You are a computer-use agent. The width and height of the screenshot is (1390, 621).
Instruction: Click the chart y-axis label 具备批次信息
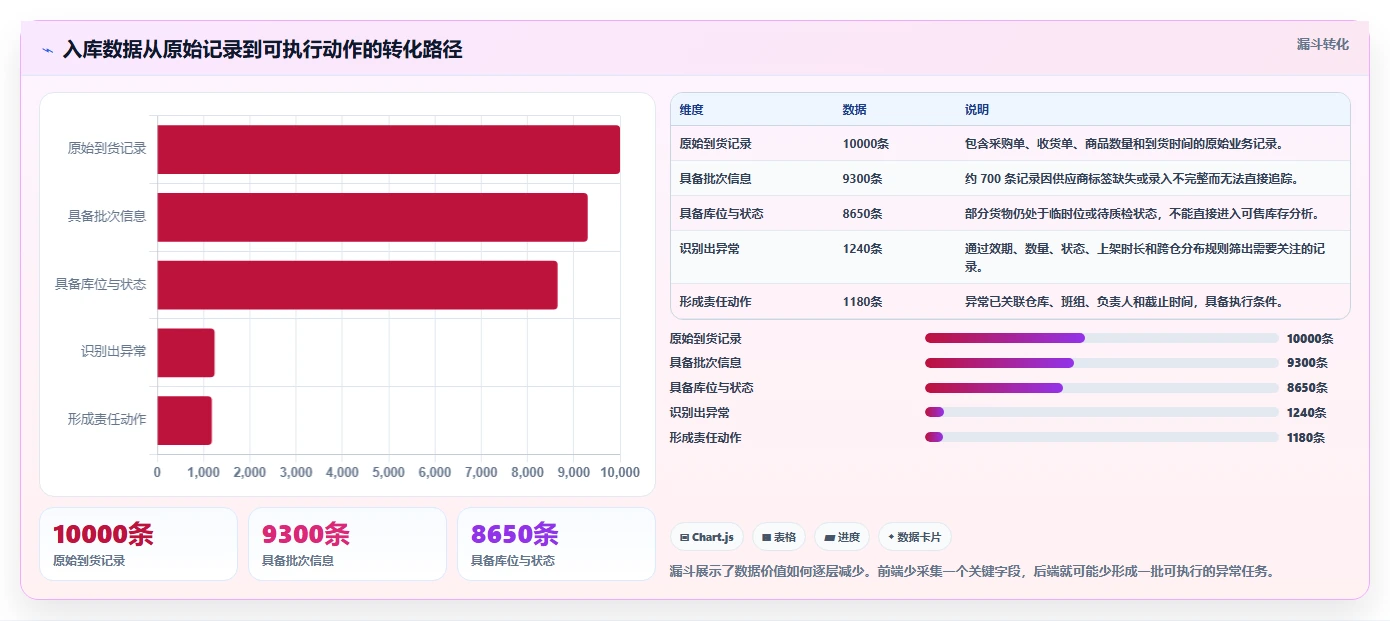[x=107, y=217]
